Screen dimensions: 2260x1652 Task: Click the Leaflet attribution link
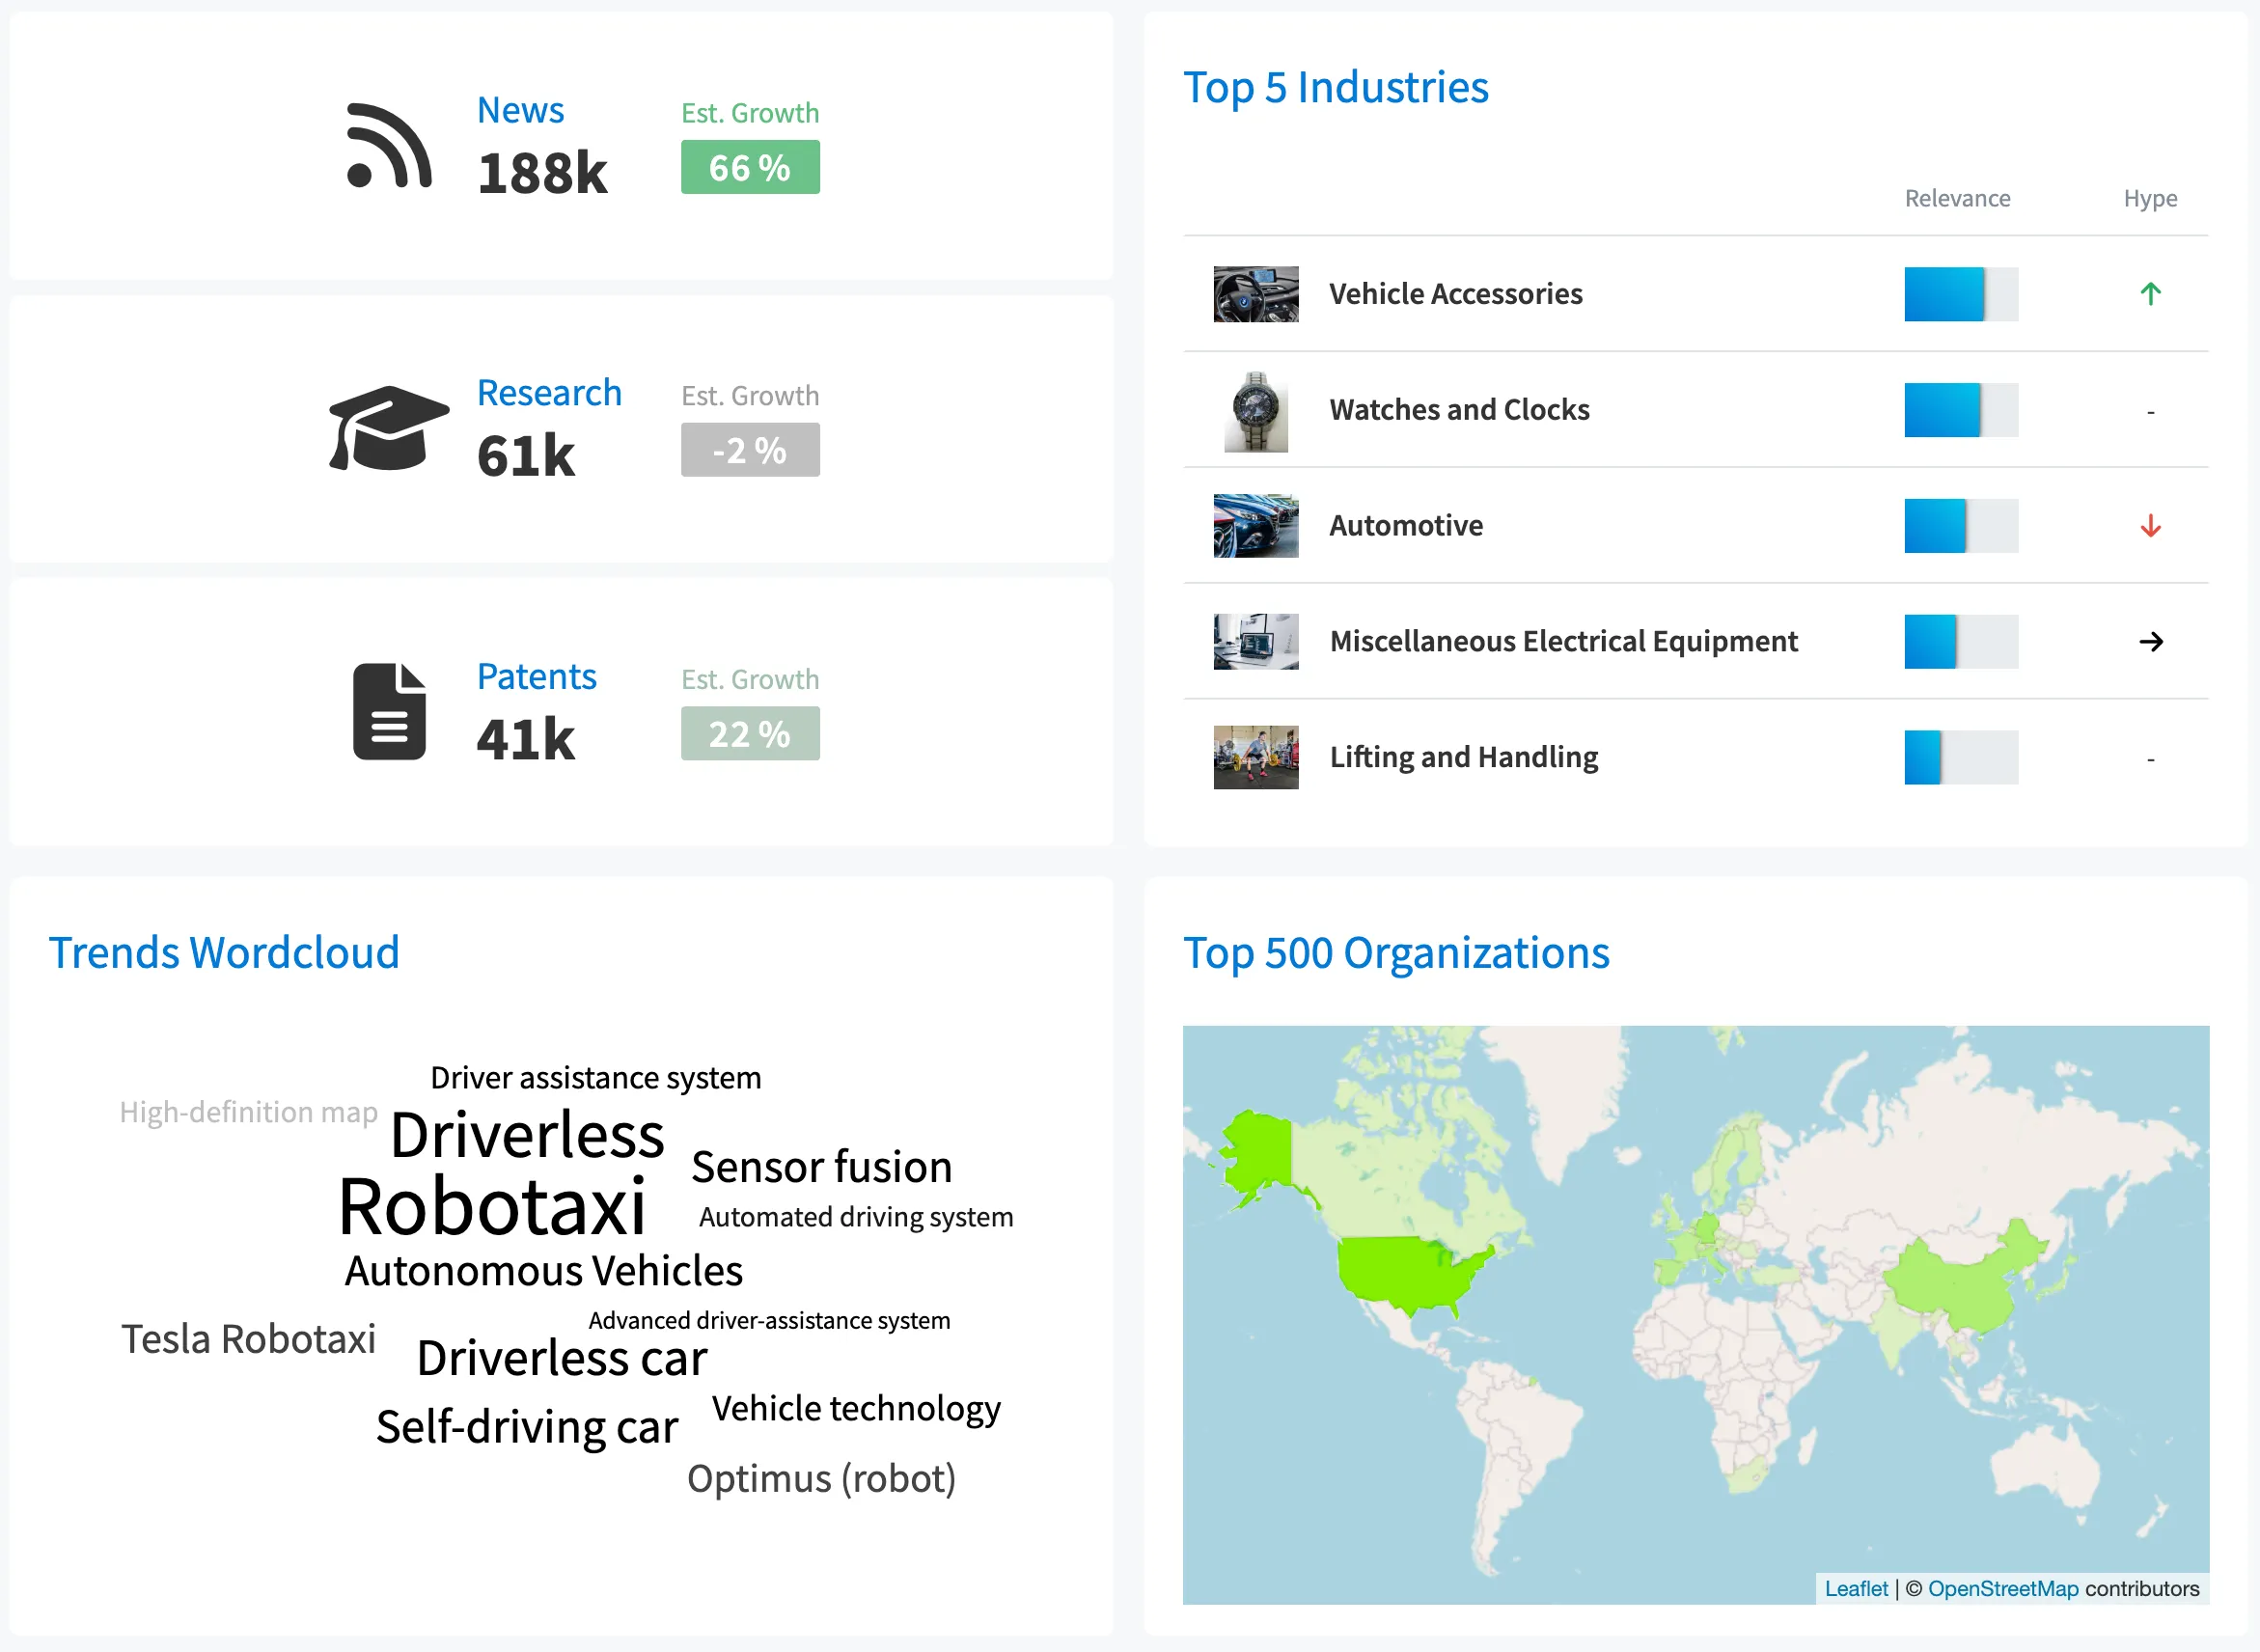click(x=1855, y=1589)
